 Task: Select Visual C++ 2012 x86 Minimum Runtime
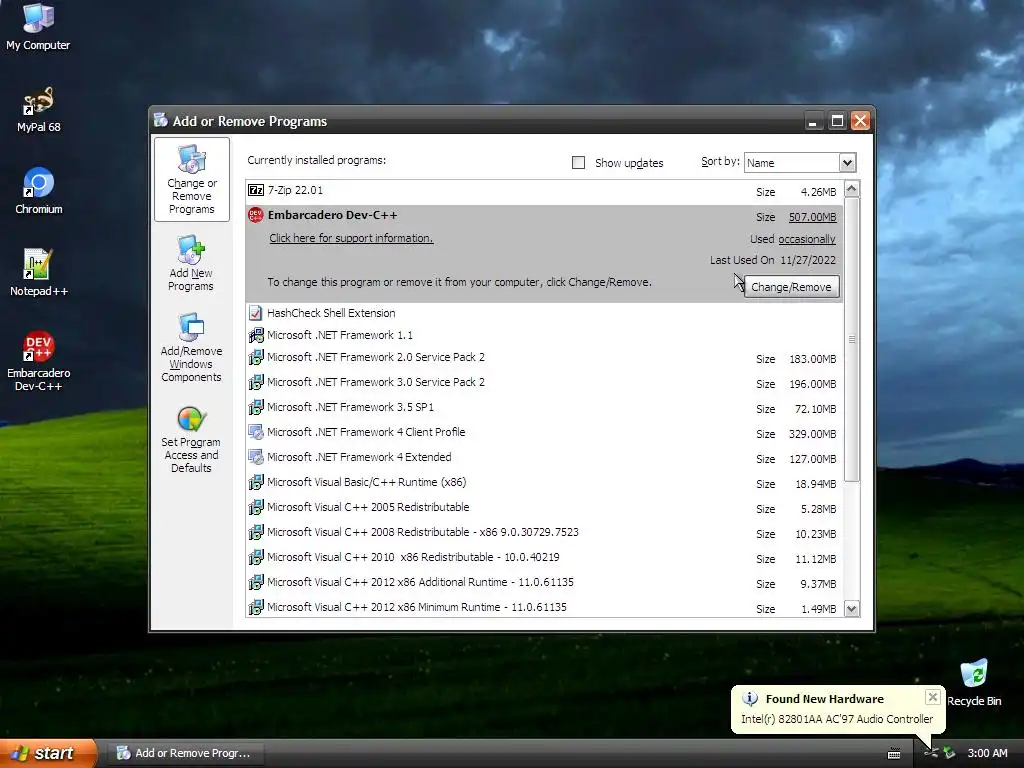pyautogui.click(x=545, y=607)
